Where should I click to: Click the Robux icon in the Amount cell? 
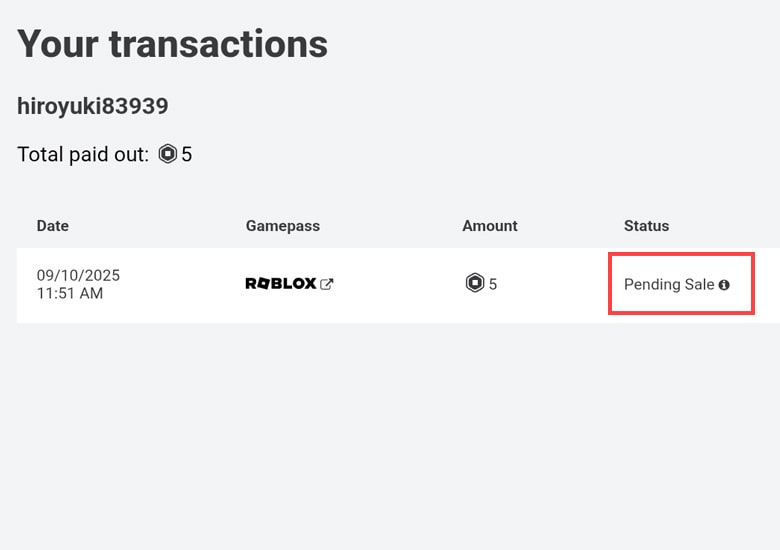pyautogui.click(x=475, y=284)
